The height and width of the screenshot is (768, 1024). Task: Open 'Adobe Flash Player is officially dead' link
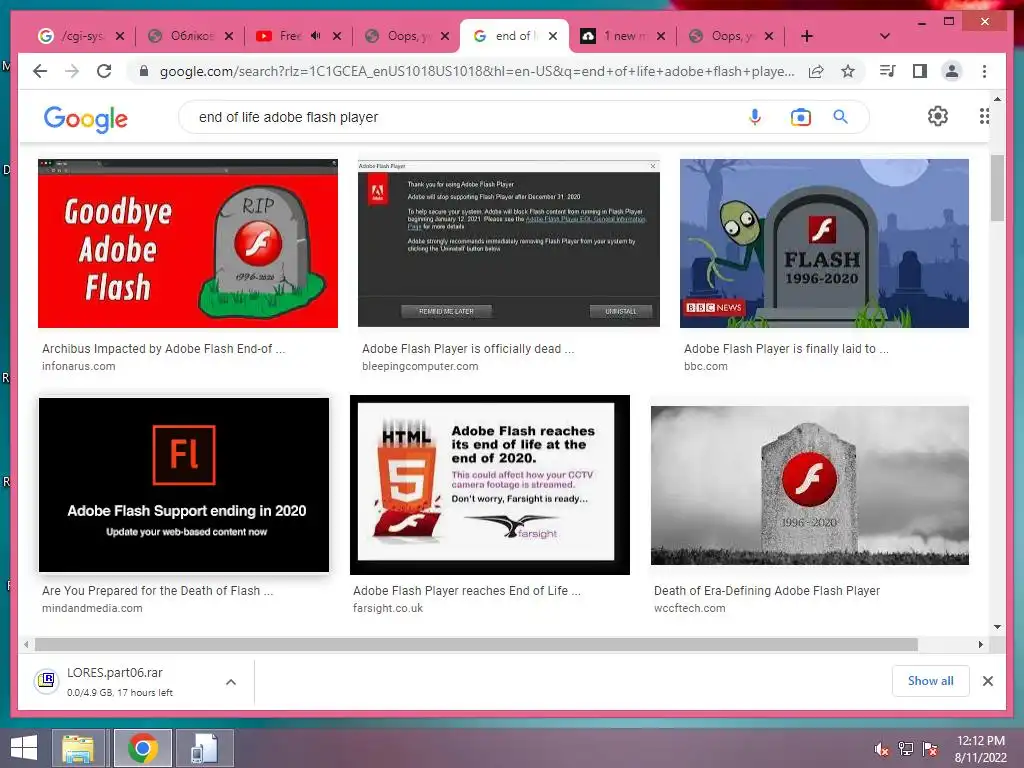click(468, 349)
